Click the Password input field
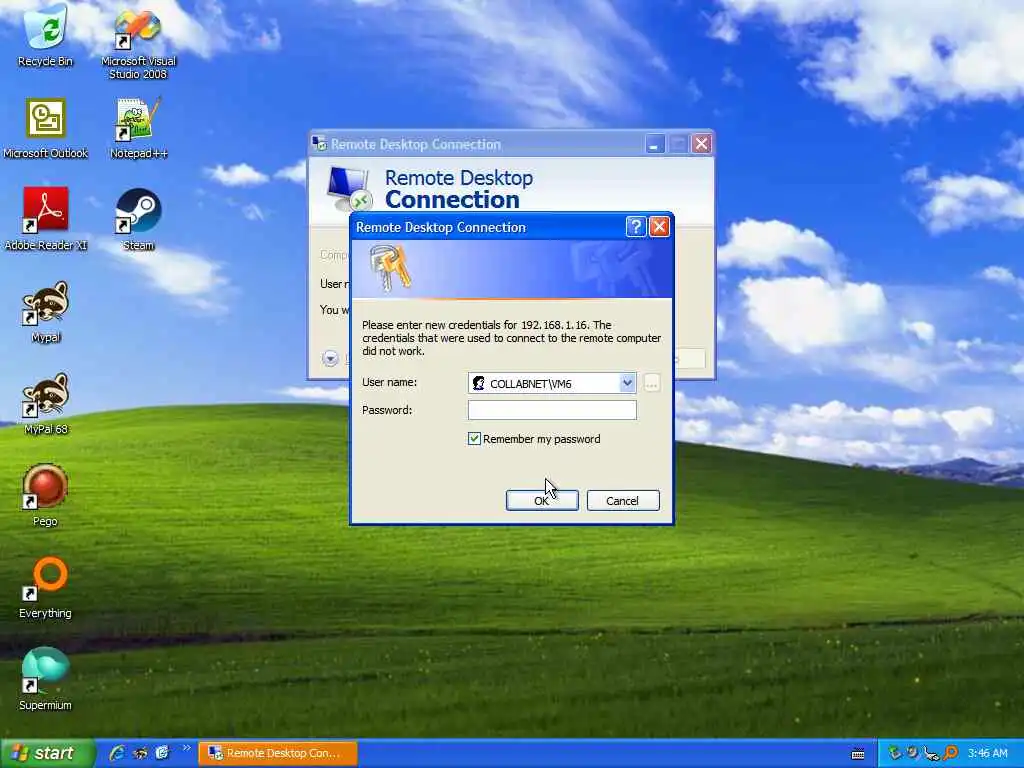The width and height of the screenshot is (1024, 768). 552,410
